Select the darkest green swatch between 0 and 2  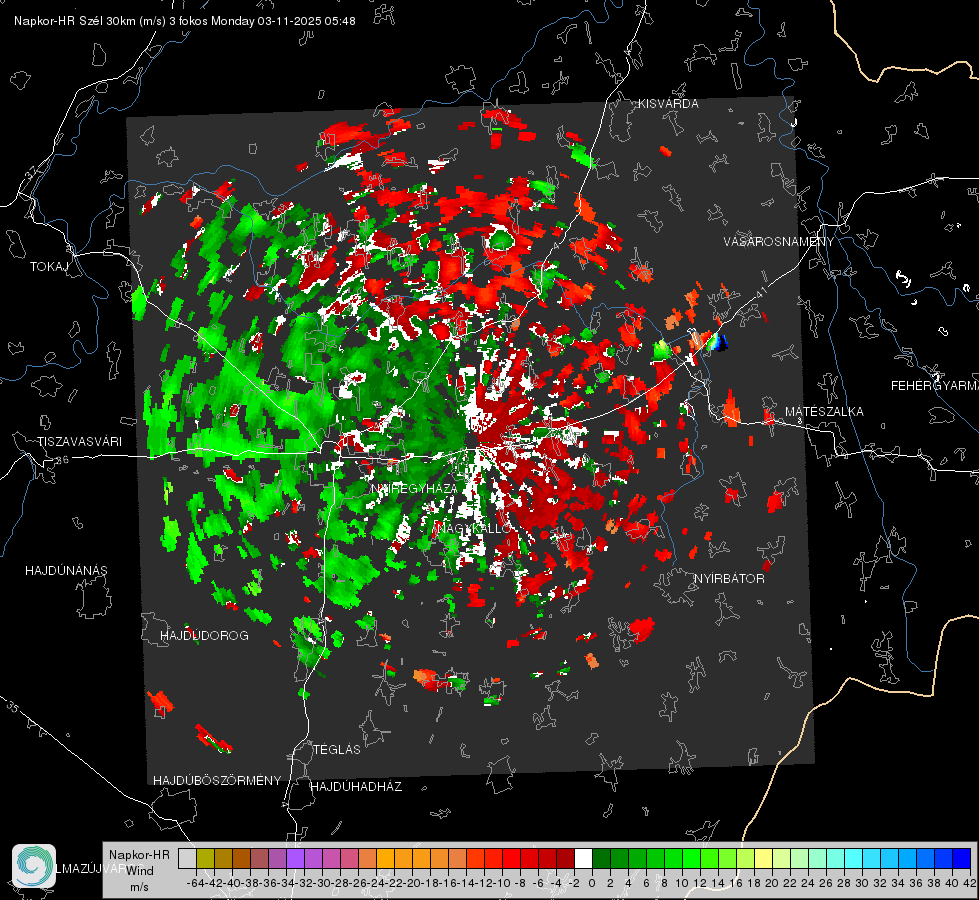[601, 859]
